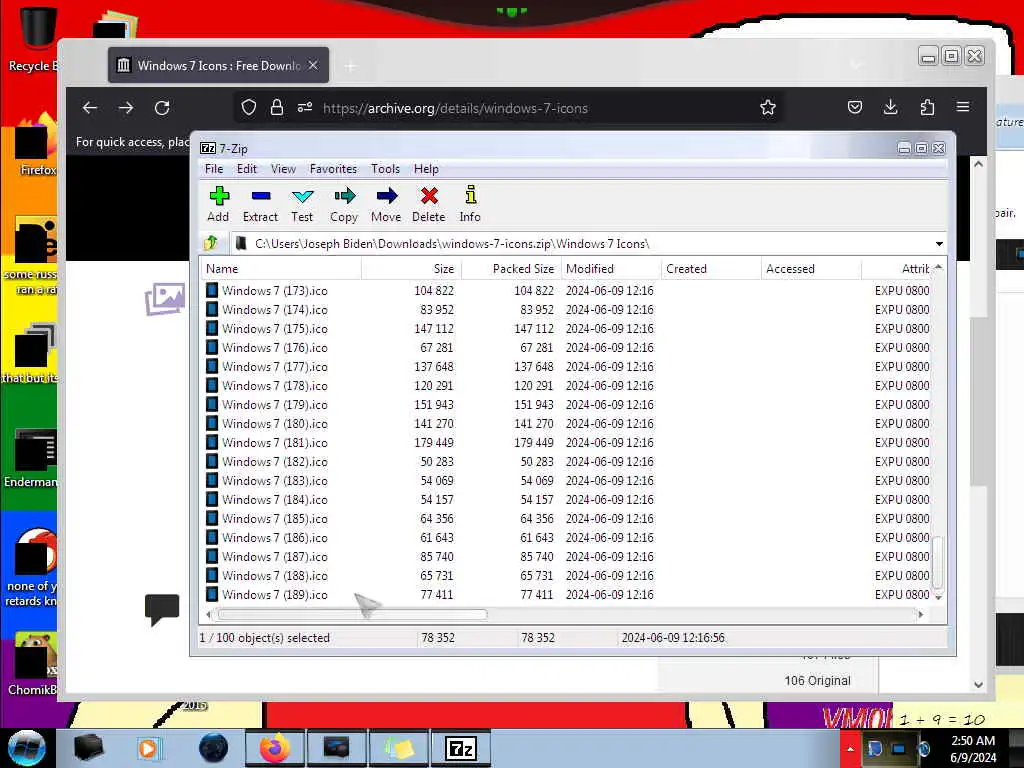Click the Firefox taskbar button

click(x=275, y=748)
